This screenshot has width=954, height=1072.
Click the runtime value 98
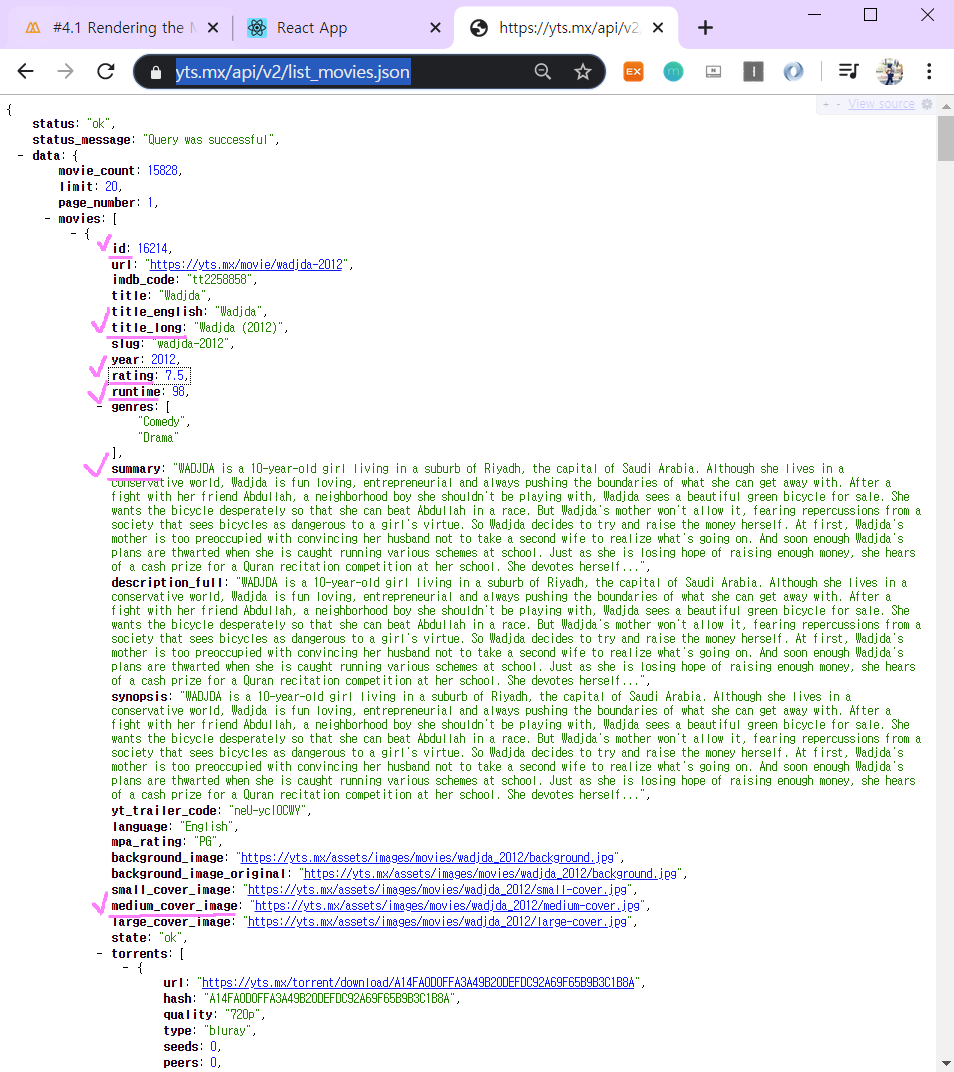point(178,392)
